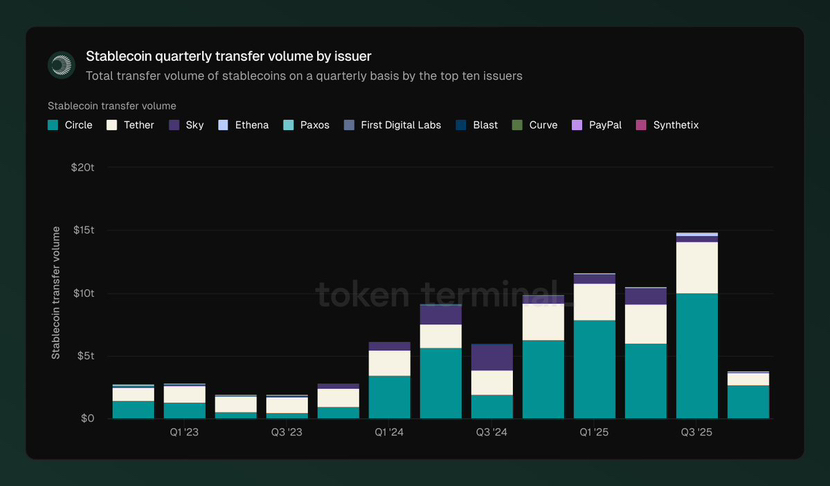Toggle the PayPal legend entry

pos(604,125)
